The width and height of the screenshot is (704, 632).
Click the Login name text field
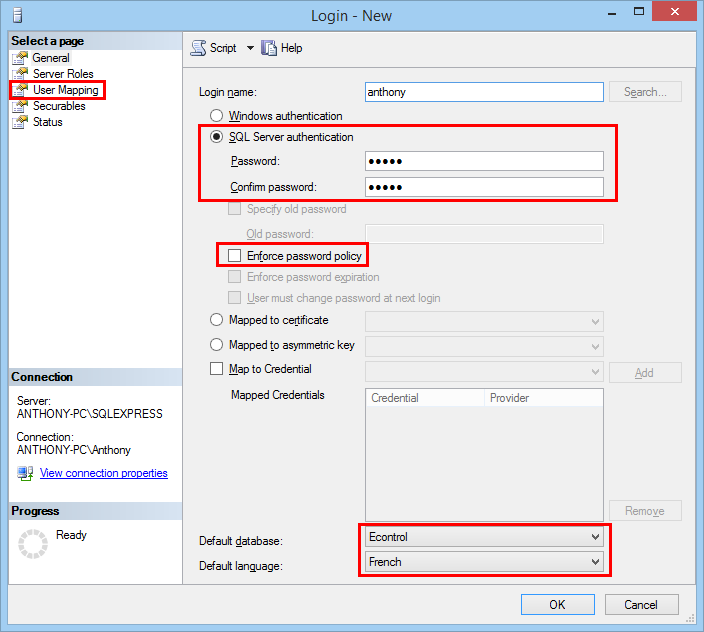coord(484,92)
